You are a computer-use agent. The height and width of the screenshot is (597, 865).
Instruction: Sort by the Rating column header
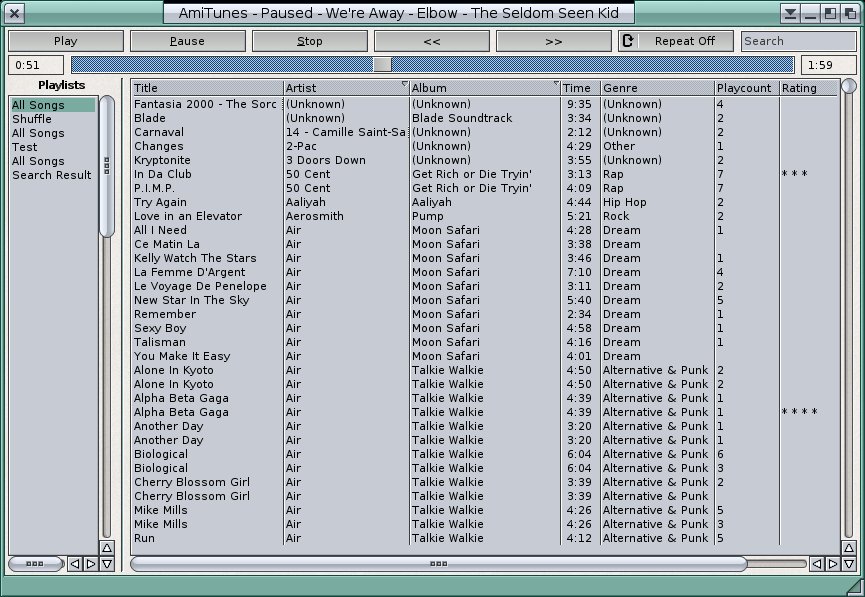(x=808, y=88)
